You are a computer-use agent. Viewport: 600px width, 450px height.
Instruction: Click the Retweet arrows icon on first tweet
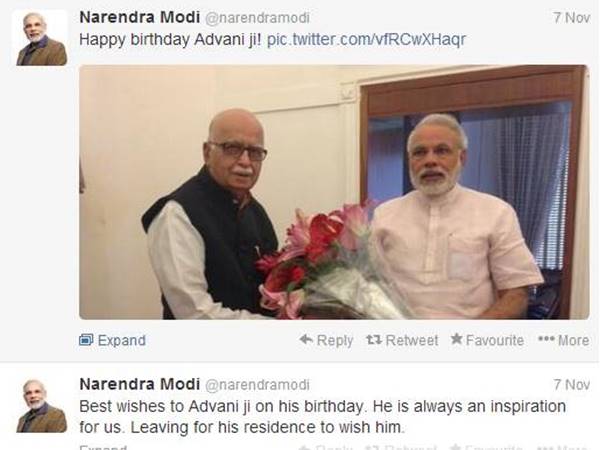pos(374,339)
